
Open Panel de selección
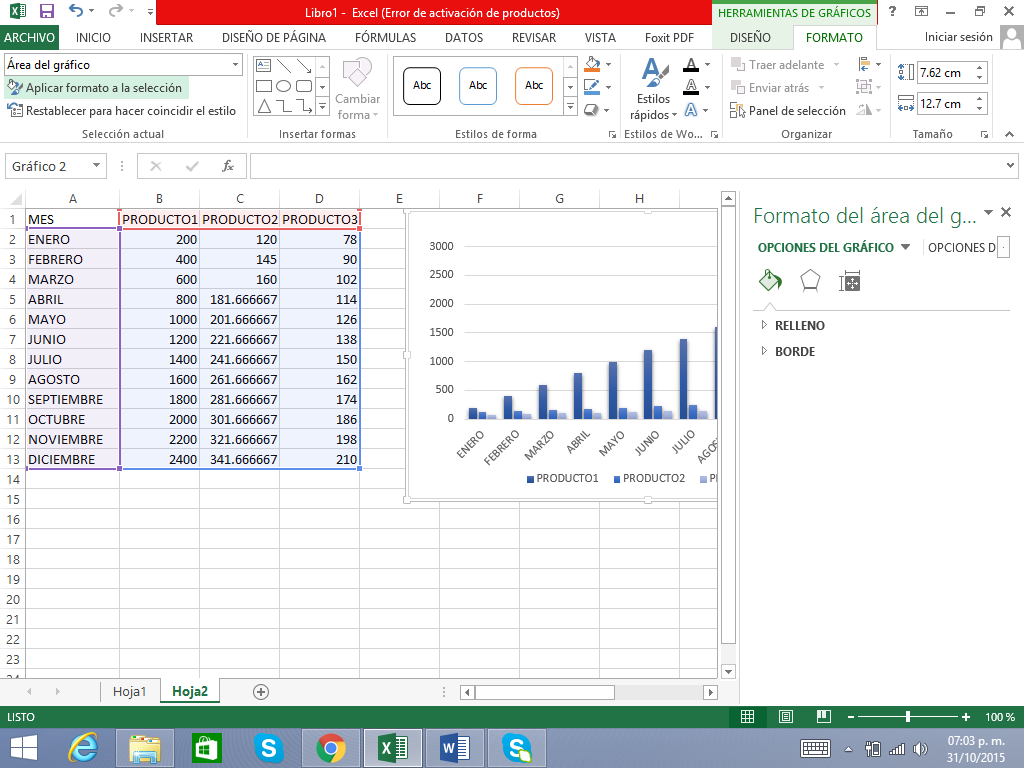coord(788,111)
